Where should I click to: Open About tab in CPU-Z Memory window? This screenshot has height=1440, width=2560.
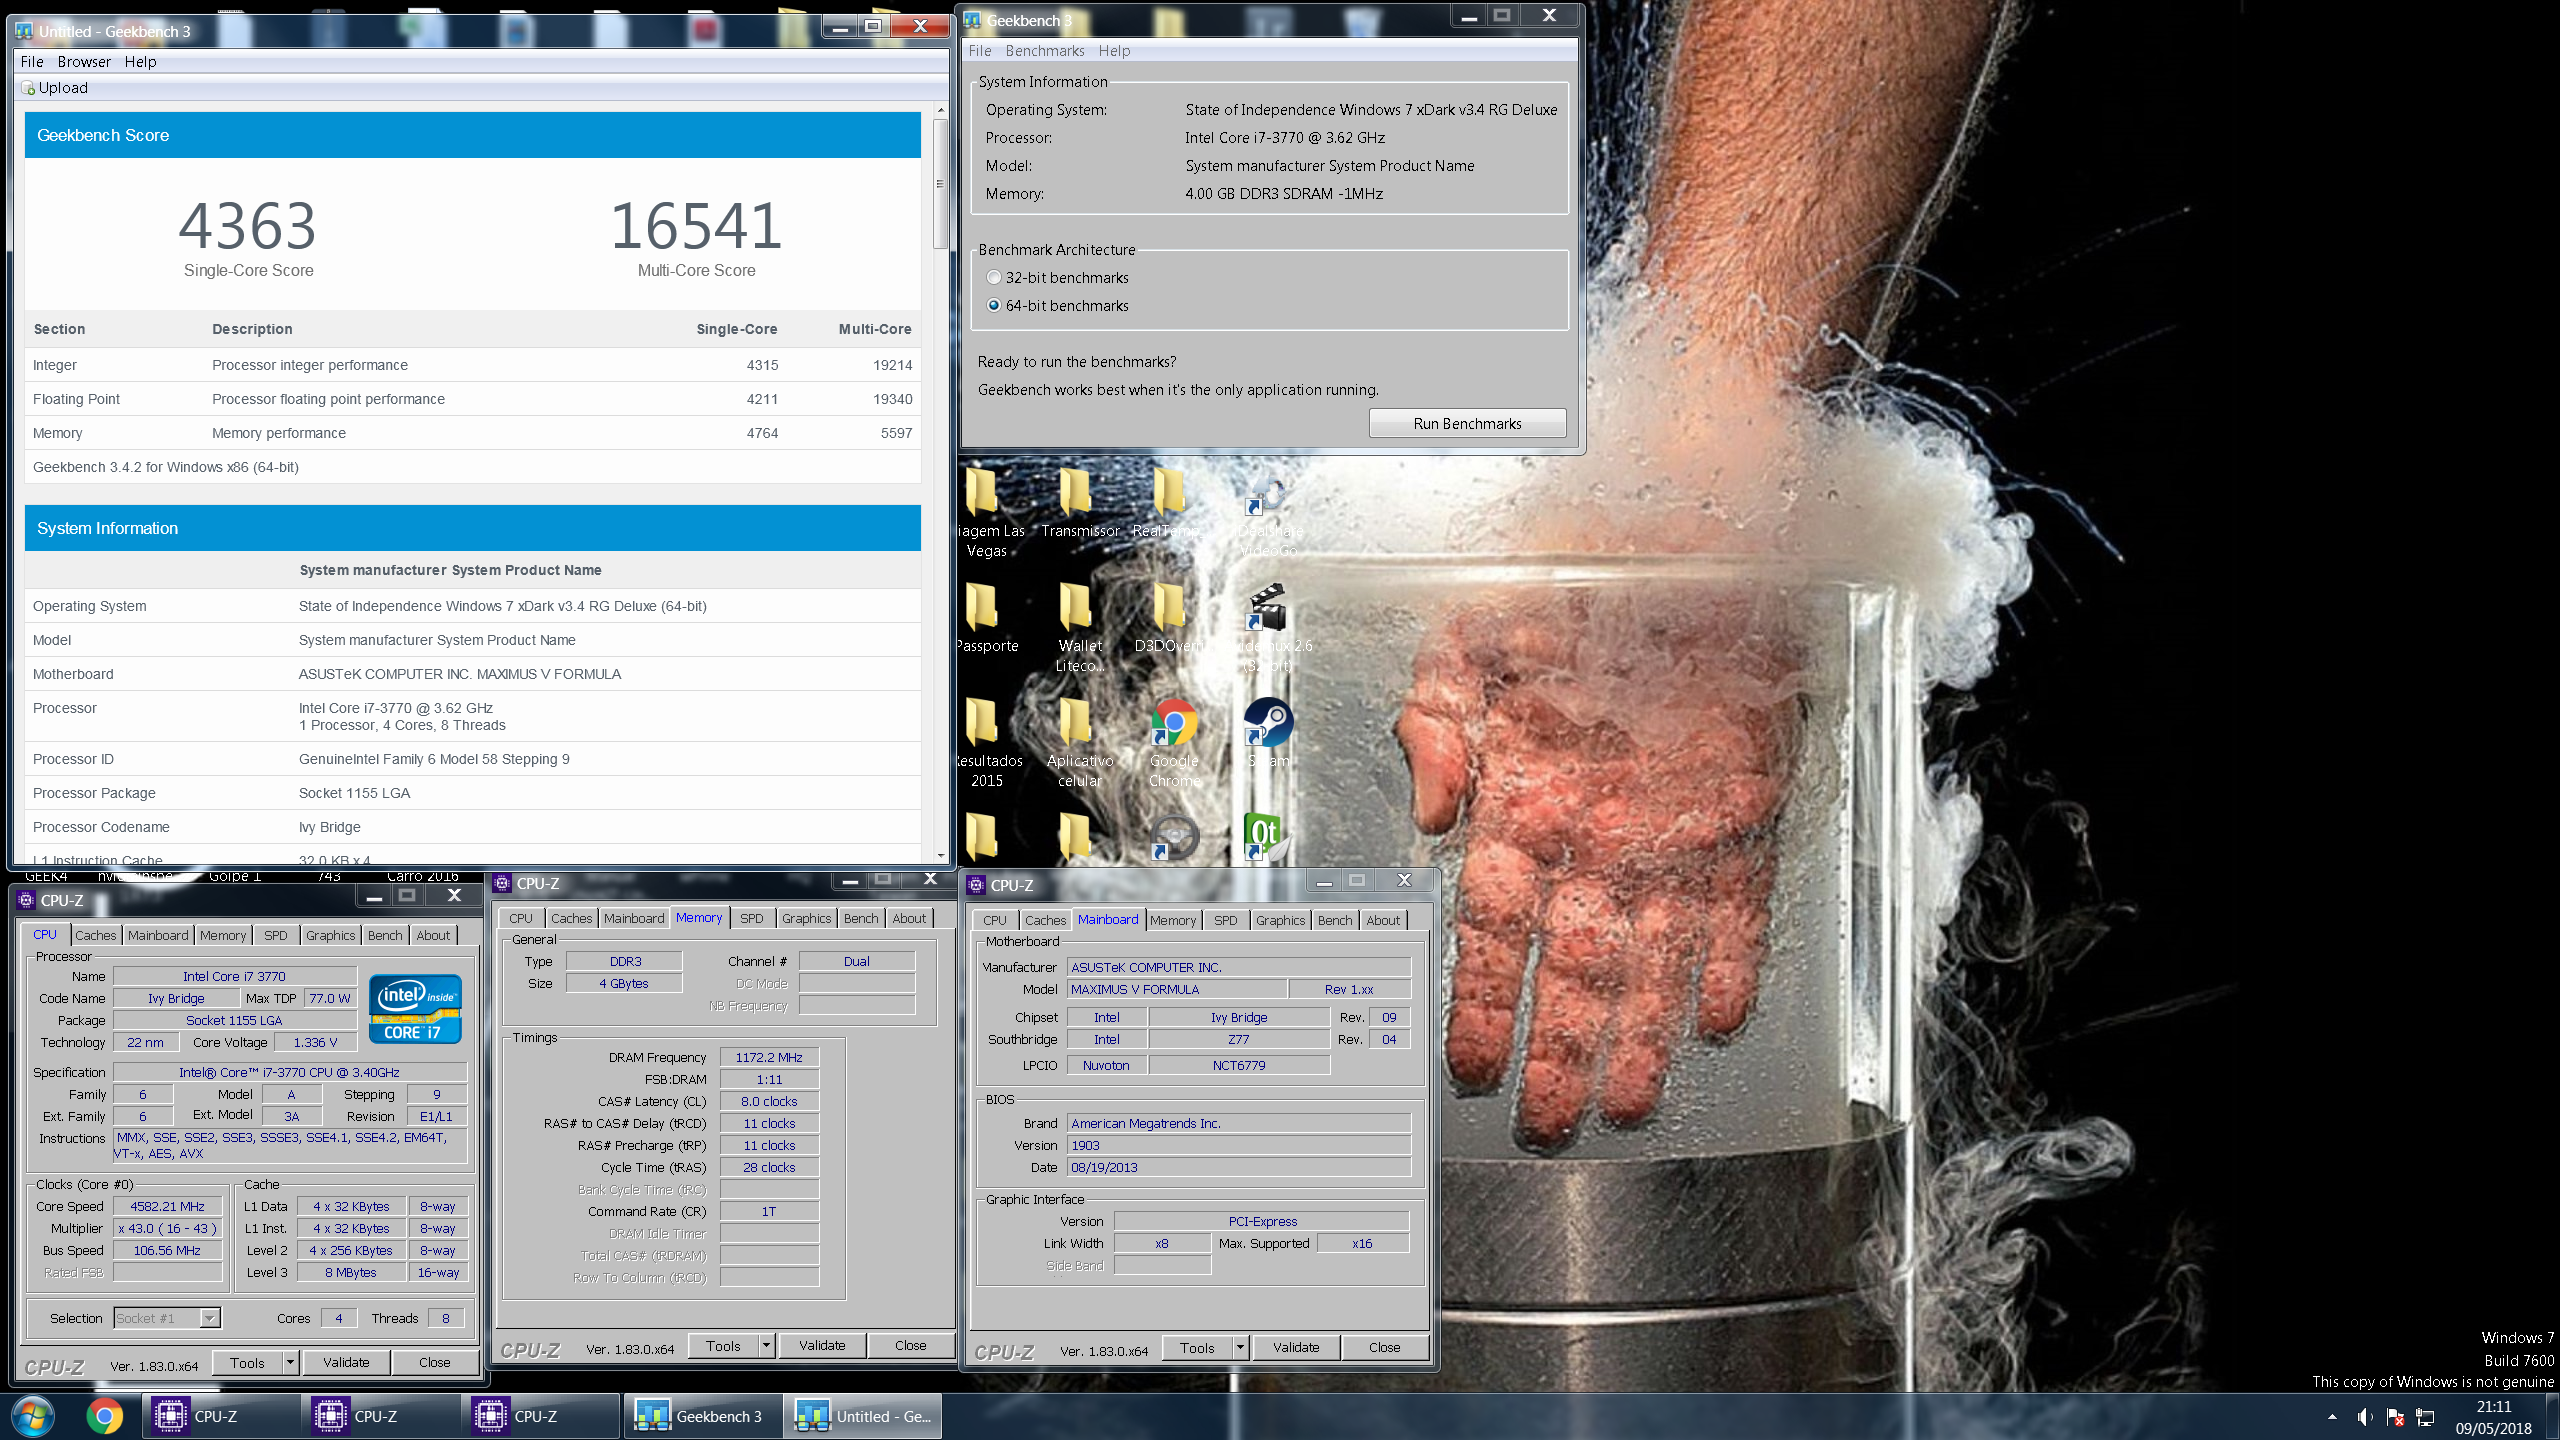[x=909, y=918]
